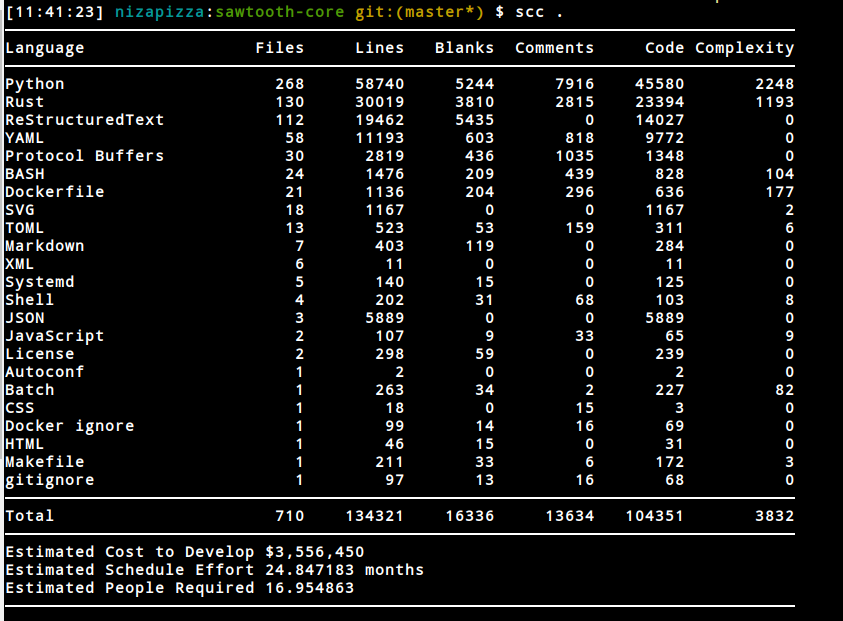Viewport: 843px width, 621px height.
Task: Click the total lines value 134321
Action: pos(375,516)
